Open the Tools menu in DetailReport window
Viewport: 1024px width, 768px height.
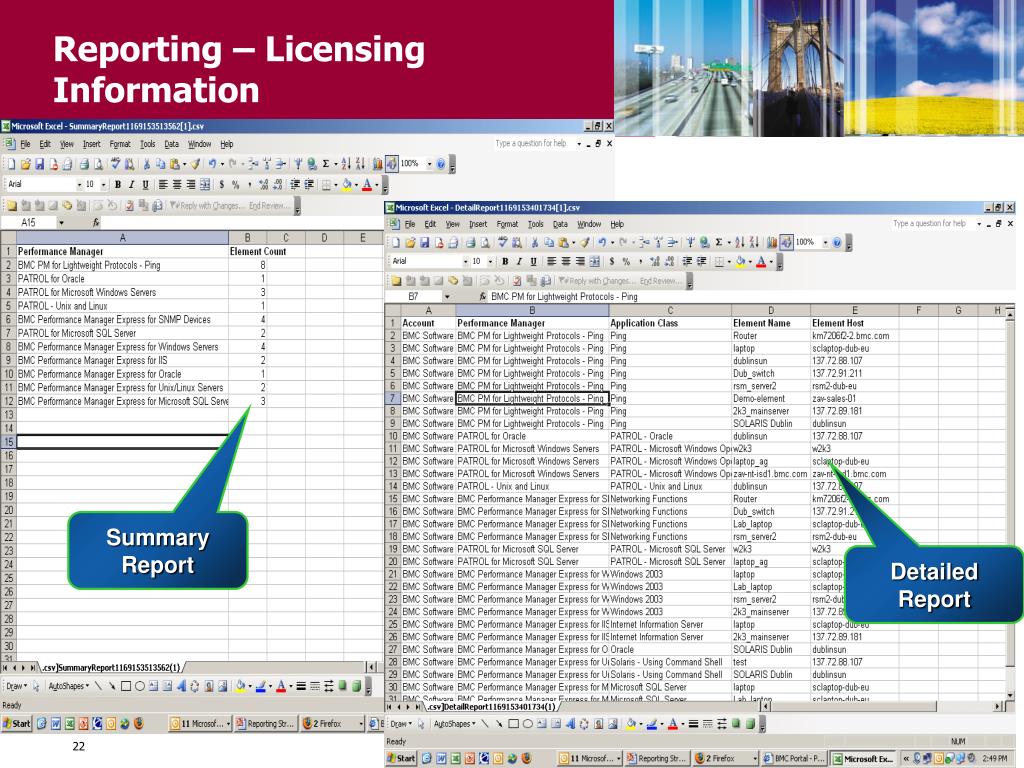pos(536,224)
